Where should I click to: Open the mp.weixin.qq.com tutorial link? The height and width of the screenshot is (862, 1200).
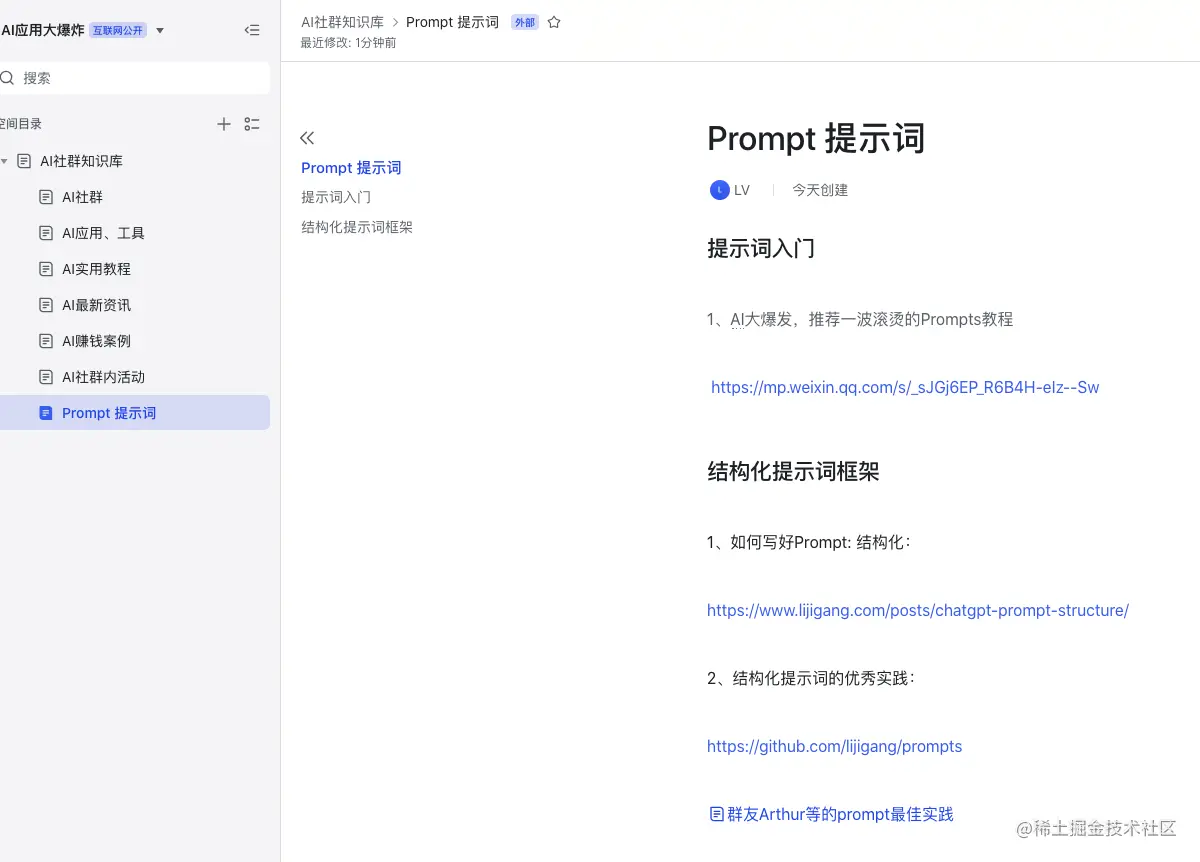pyautogui.click(x=904, y=387)
